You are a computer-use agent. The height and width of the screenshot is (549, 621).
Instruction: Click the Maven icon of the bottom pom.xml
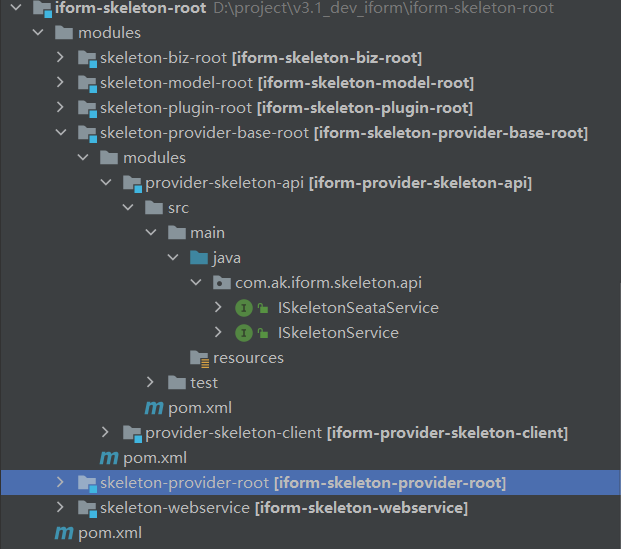pos(63,533)
